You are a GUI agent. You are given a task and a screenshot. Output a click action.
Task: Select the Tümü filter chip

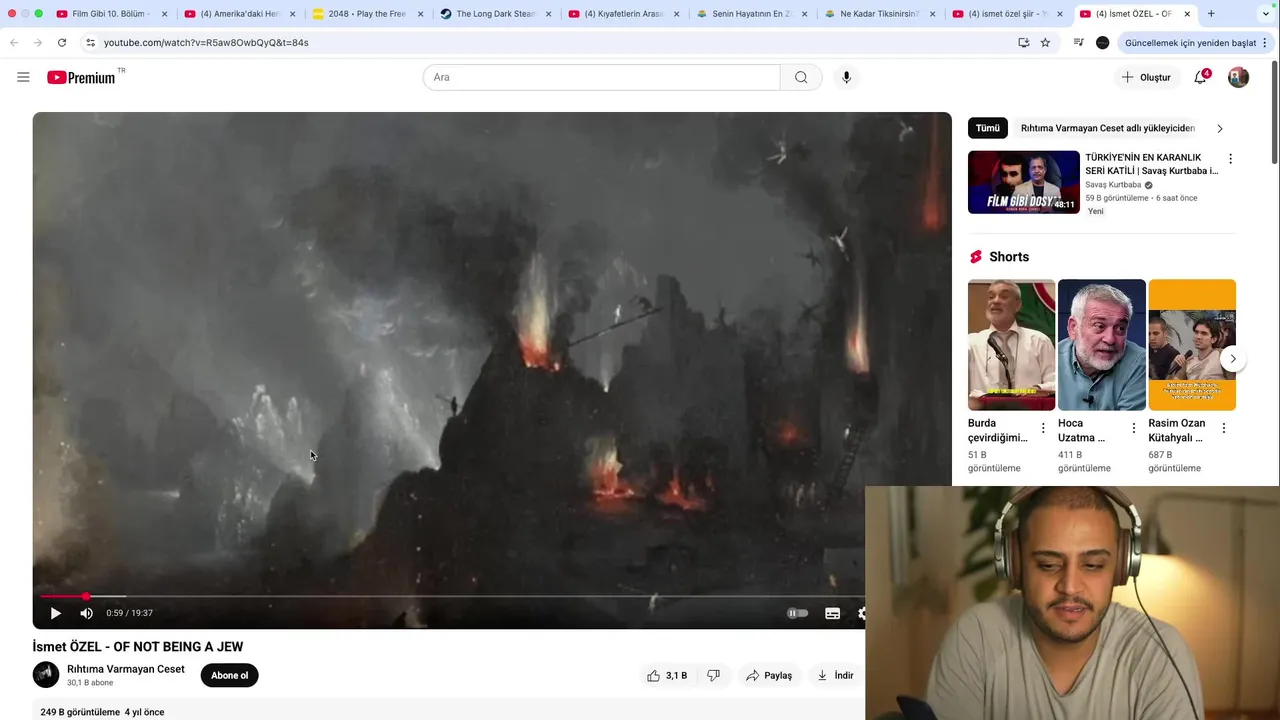pos(988,128)
